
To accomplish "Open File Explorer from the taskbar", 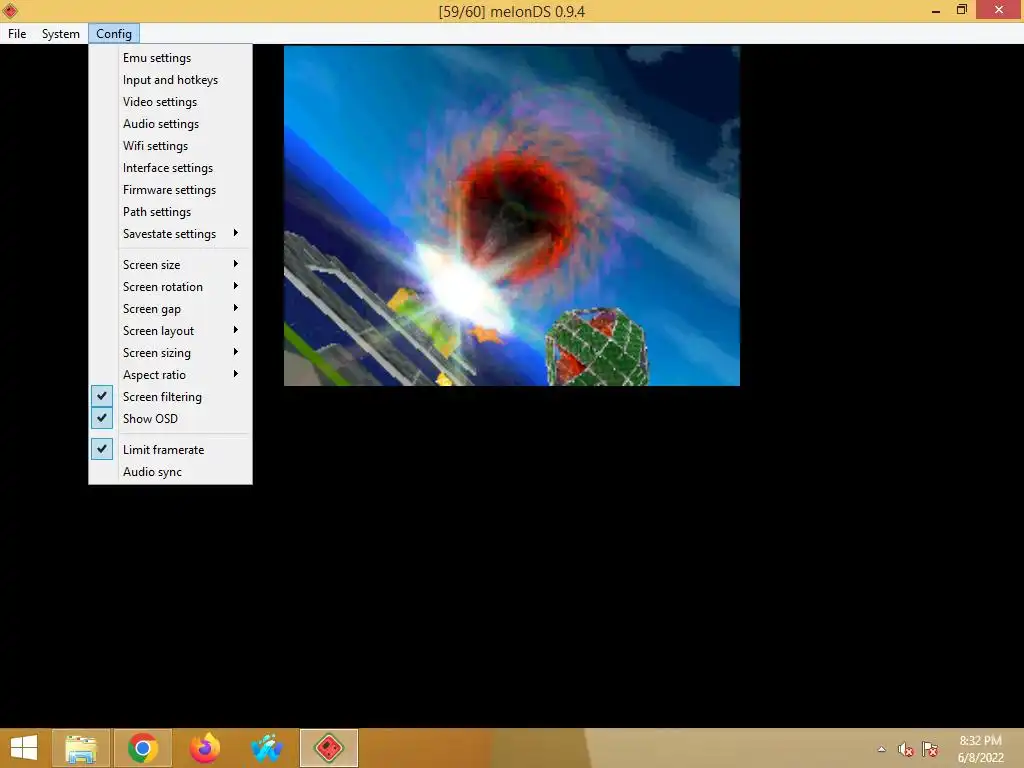I will click(81, 748).
